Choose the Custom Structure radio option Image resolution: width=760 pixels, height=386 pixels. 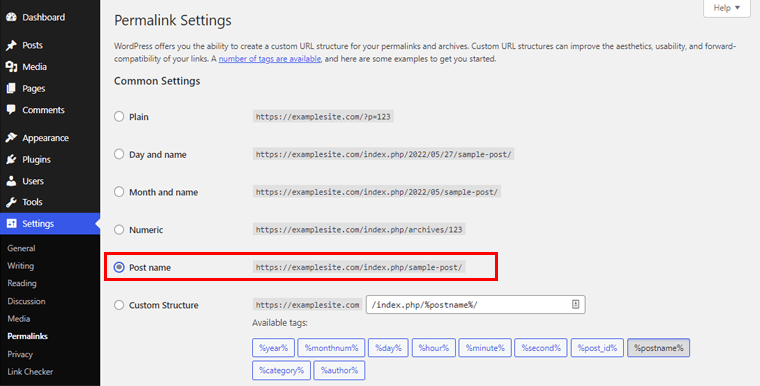click(119, 305)
